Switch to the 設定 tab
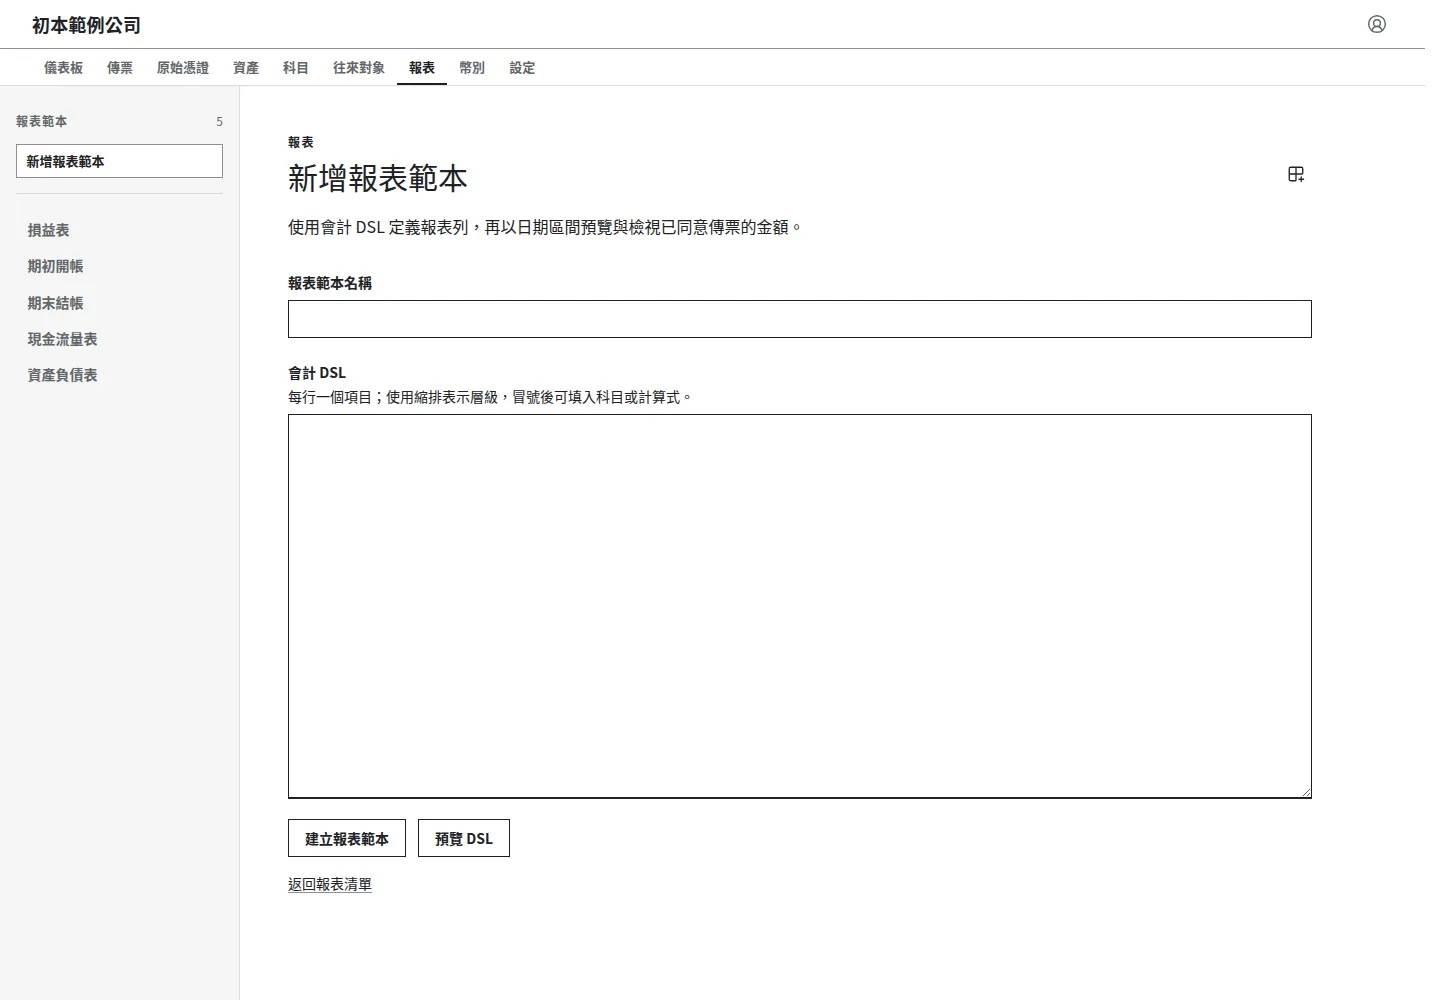1440x1000 pixels. pyautogui.click(x=522, y=68)
